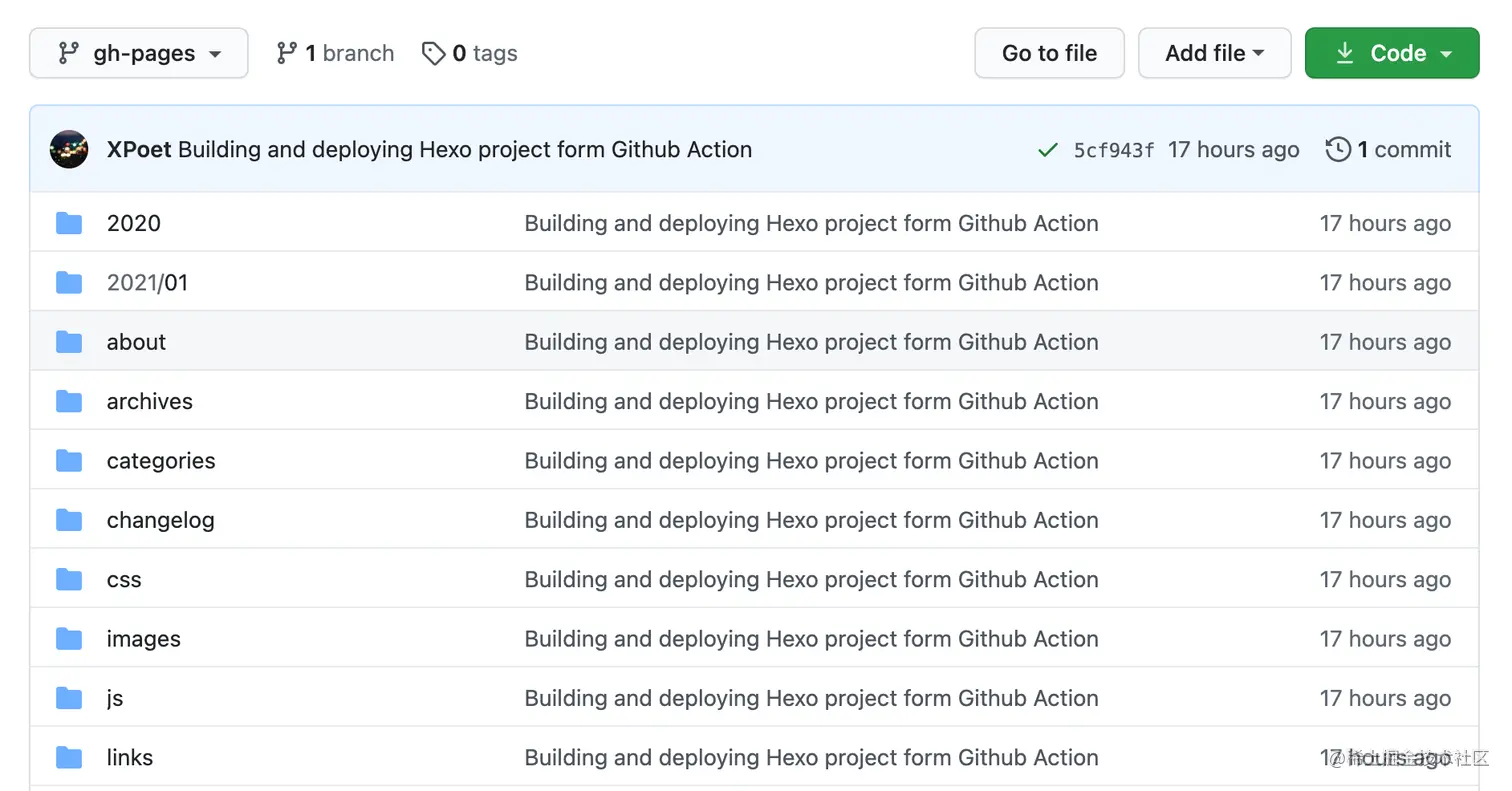
Task: Open the archives directory
Action: pos(149,401)
